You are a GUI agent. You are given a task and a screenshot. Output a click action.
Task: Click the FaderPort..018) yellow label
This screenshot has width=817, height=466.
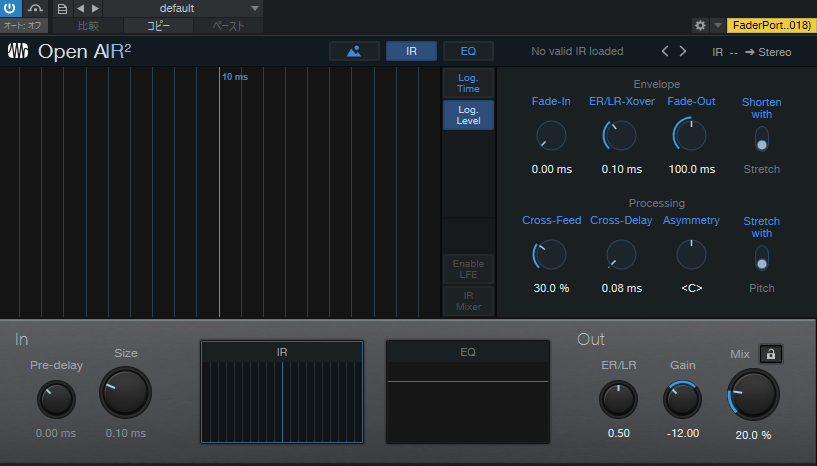click(771, 25)
